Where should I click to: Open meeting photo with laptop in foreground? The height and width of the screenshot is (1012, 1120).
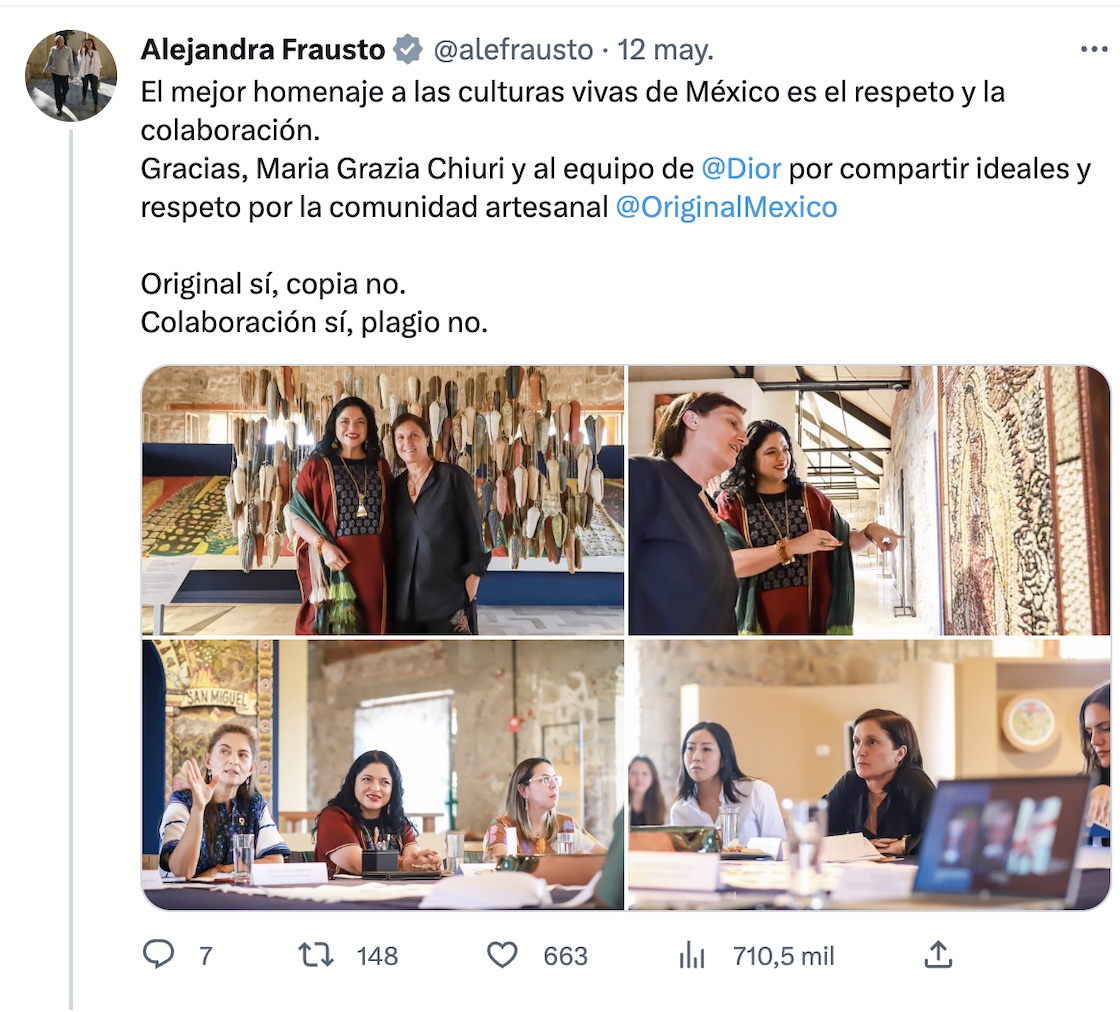click(869, 774)
